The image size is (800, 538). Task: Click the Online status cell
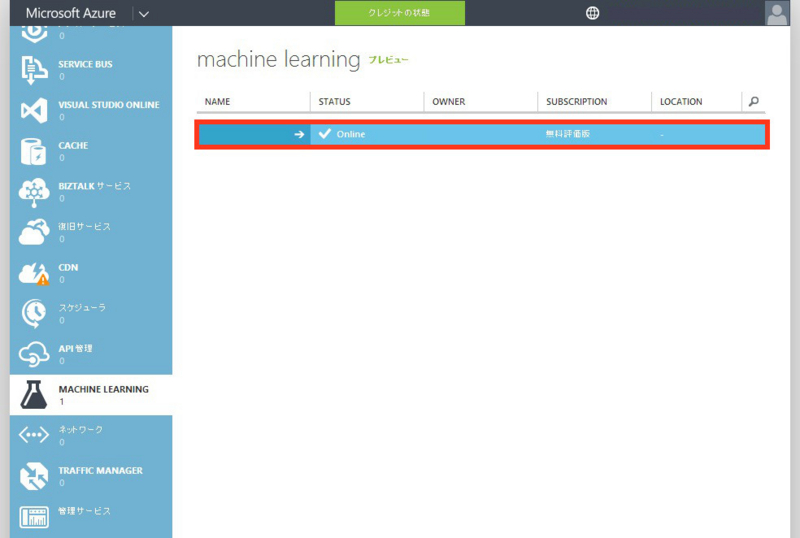[351, 134]
